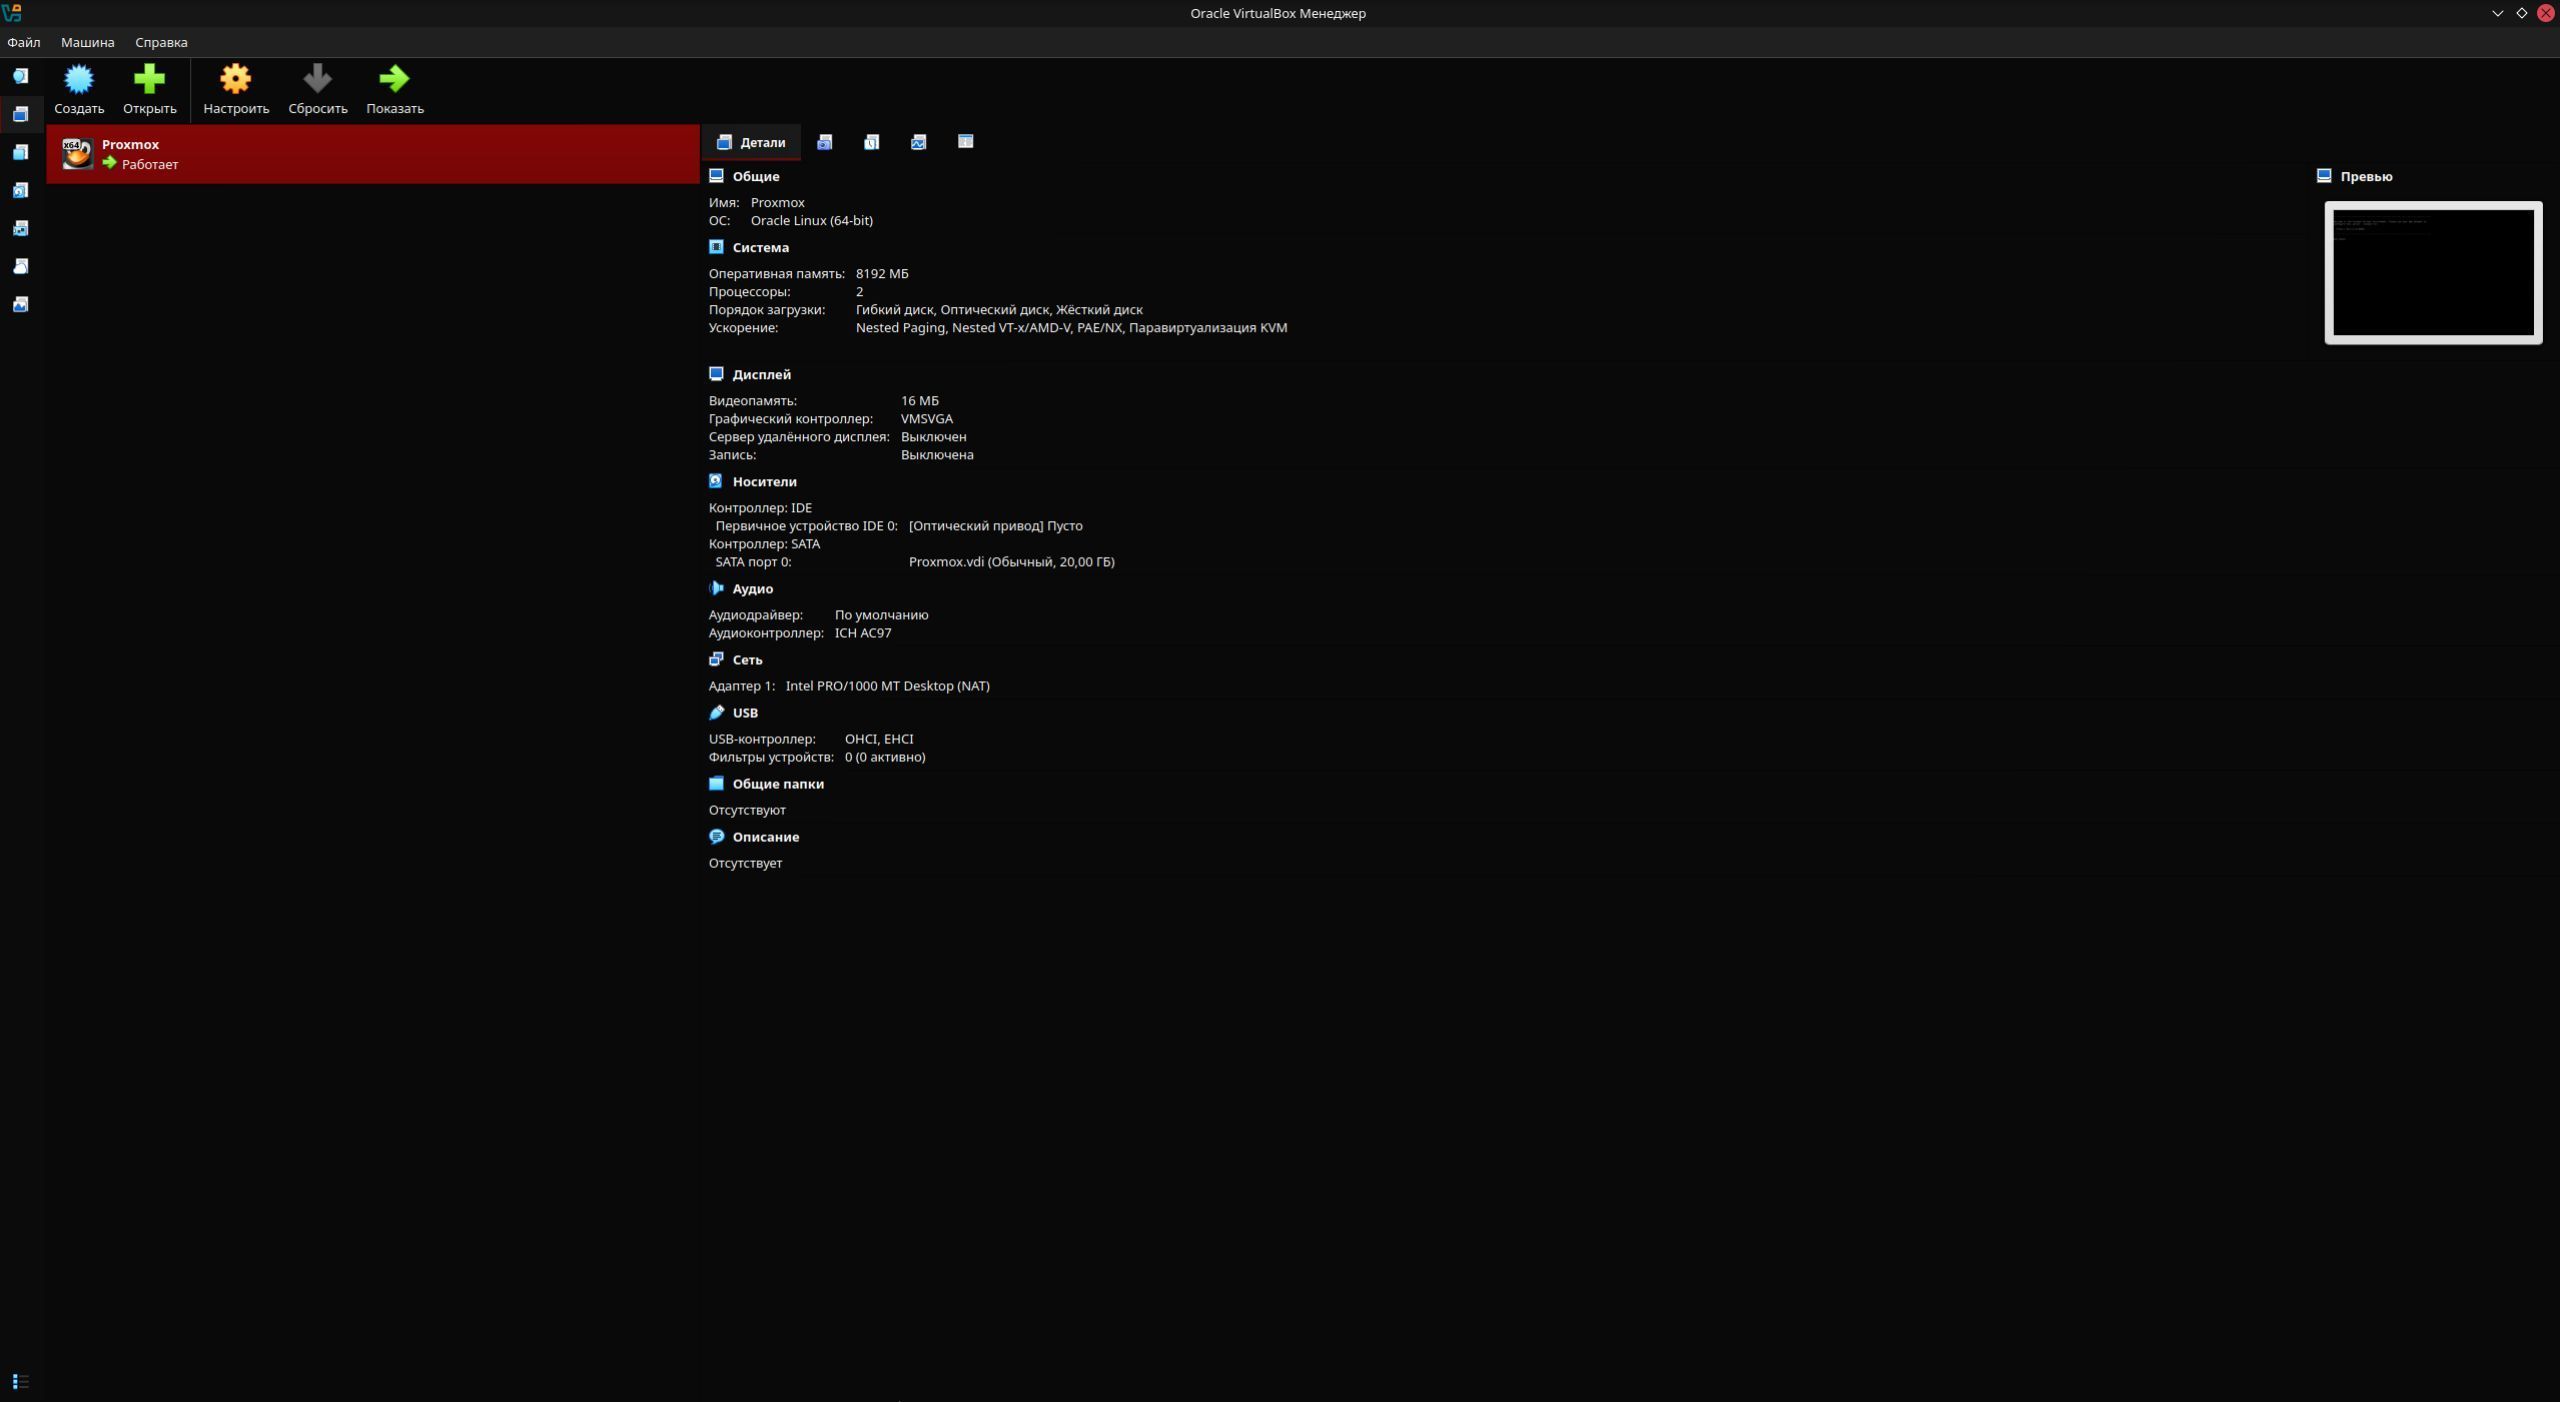Click the boot order value text
This screenshot has width=2560, height=1402.
[999, 309]
